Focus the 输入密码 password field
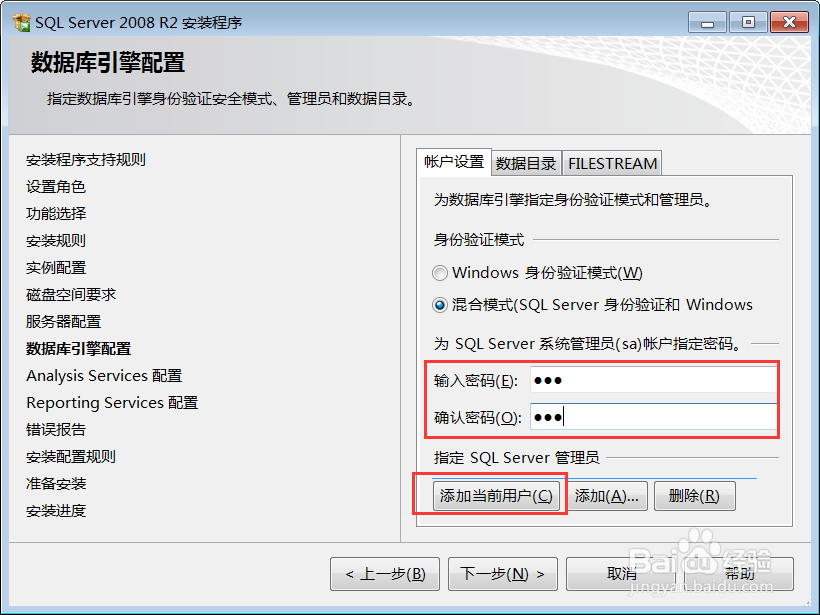 pos(653,380)
